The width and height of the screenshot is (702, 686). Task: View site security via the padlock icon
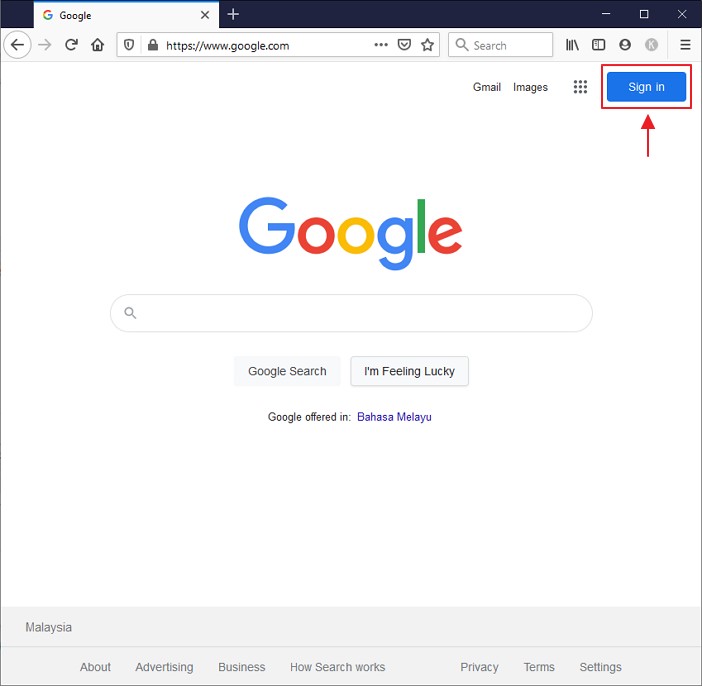click(153, 45)
